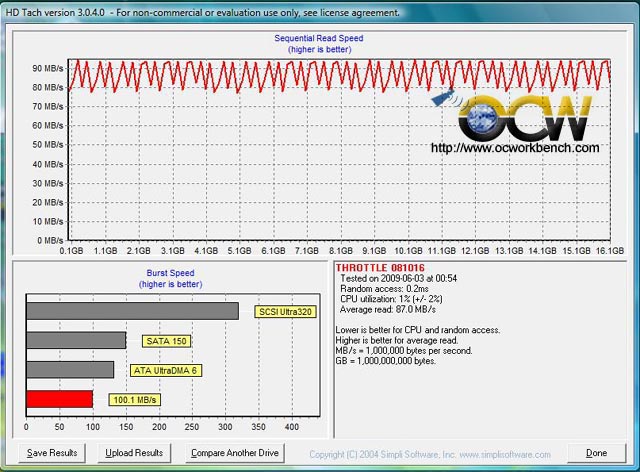The width and height of the screenshot is (640, 472).
Task: Click CPU utilization: 1% line
Action: click(x=391, y=299)
